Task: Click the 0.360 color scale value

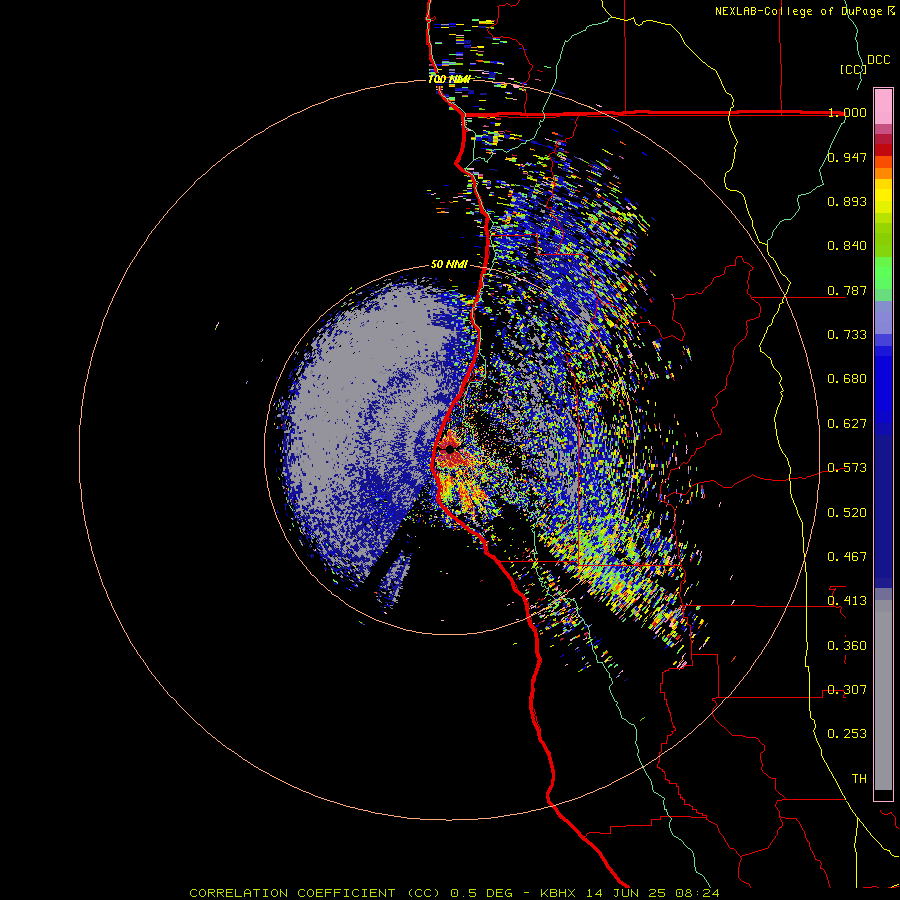Action: 847,645
